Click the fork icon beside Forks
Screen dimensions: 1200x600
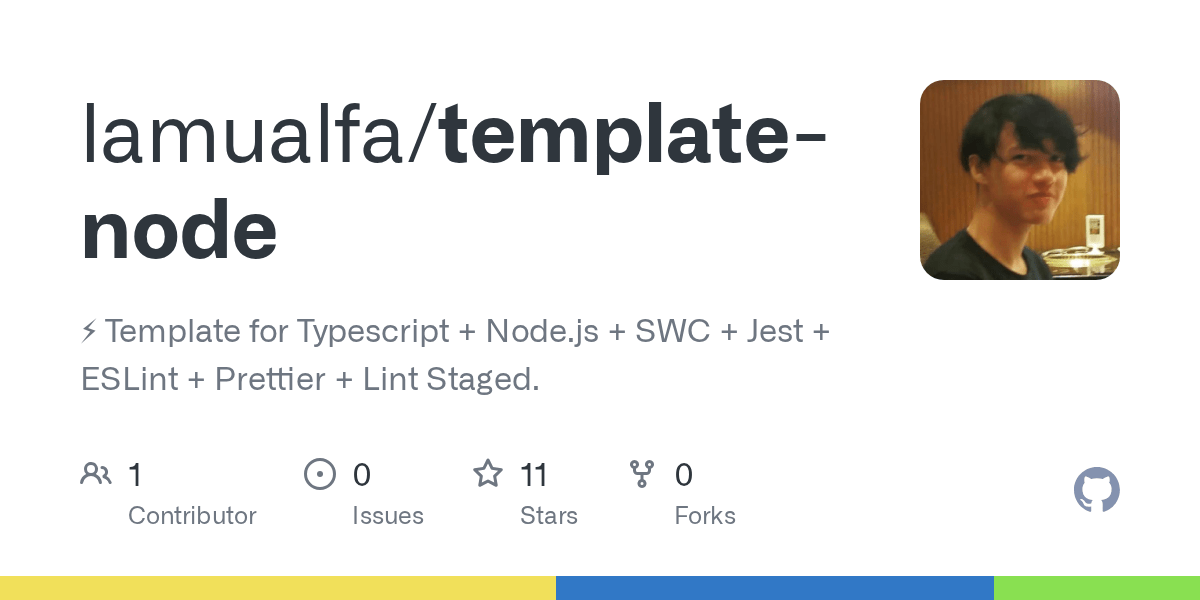[x=642, y=474]
